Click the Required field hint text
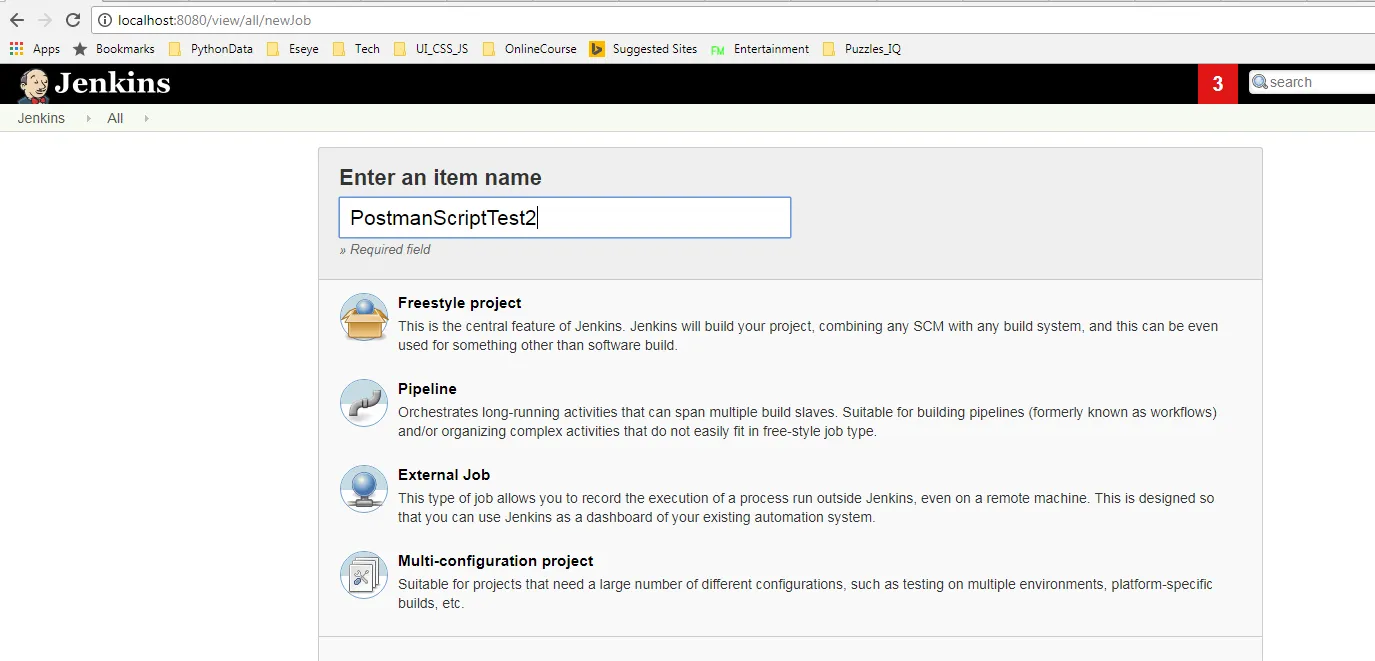 385,249
